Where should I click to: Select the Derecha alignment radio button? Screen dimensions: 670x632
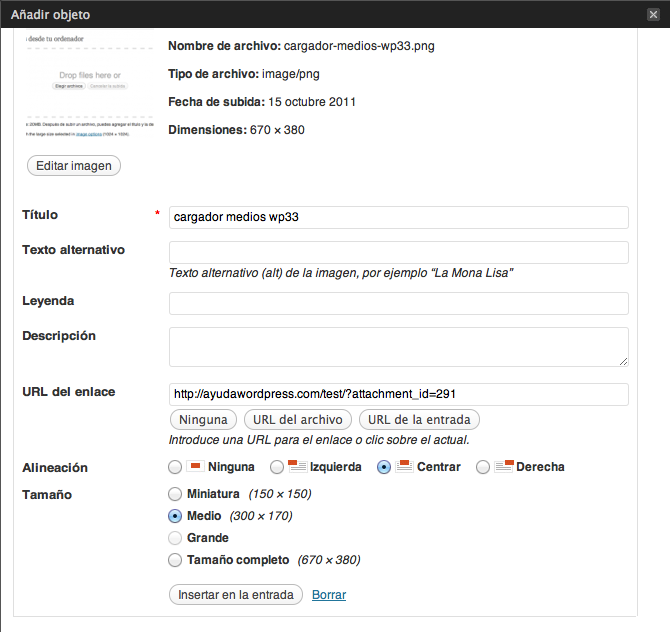click(484, 467)
